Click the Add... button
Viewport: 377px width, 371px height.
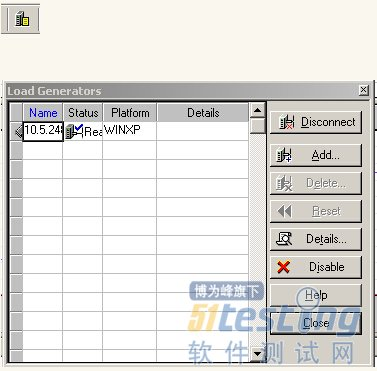click(316, 155)
